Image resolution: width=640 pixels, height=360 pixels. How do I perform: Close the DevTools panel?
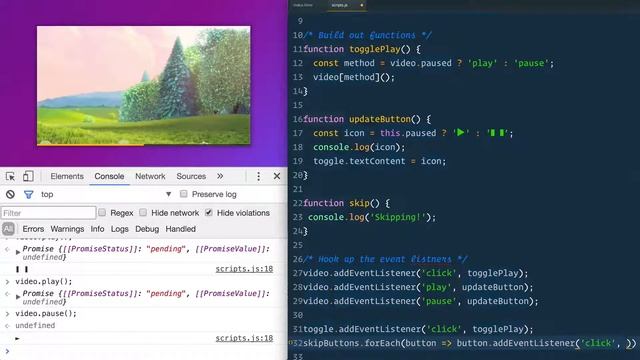coord(277,176)
